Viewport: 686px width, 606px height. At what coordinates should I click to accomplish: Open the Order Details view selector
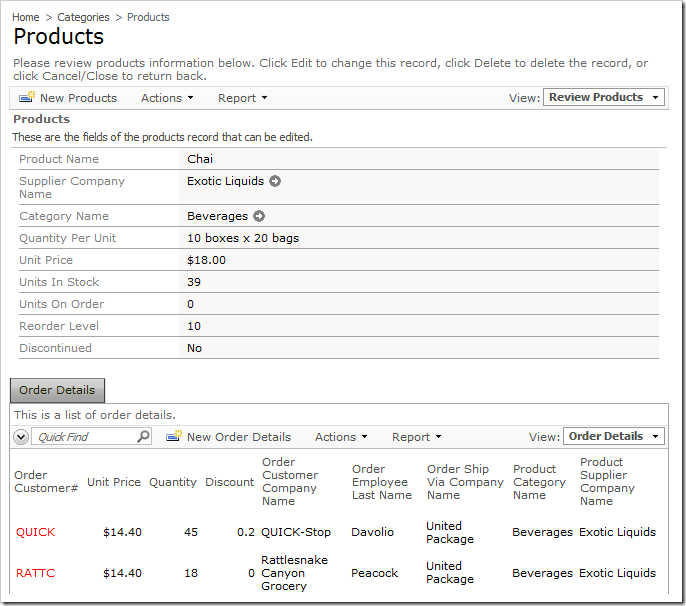[614, 436]
